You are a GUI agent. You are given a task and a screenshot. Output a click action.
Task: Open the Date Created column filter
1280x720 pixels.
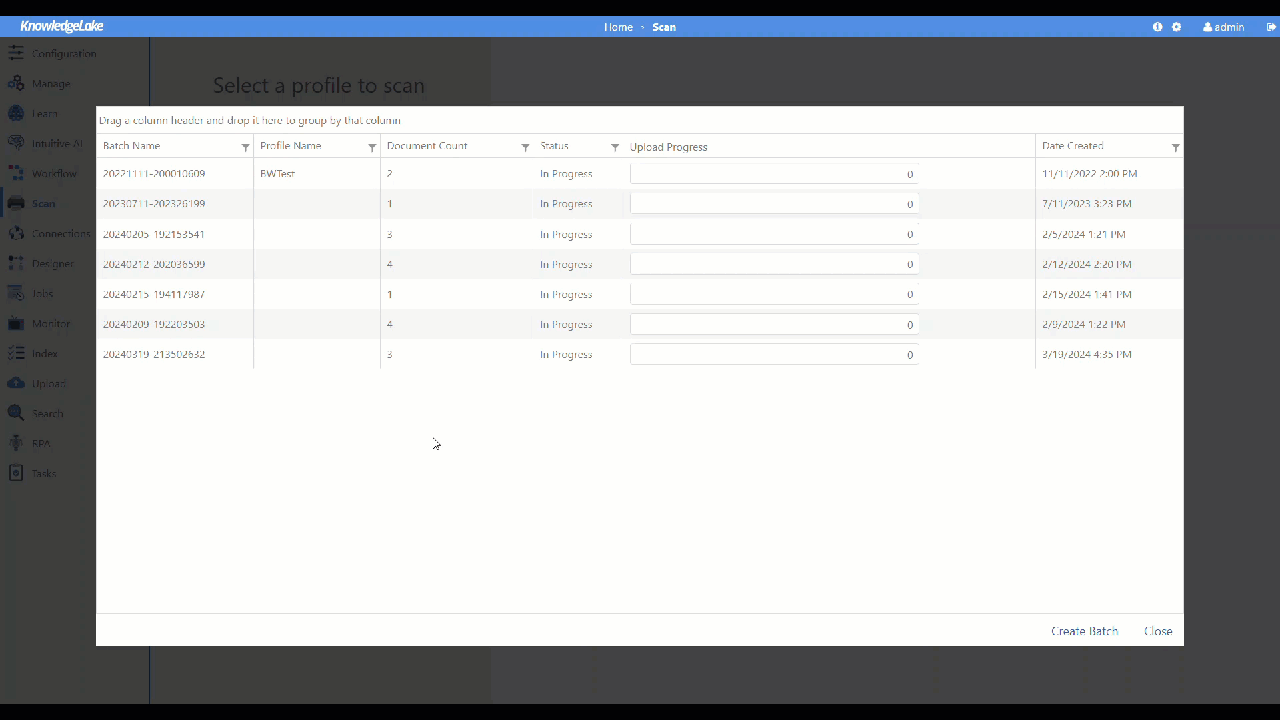pos(1175,147)
